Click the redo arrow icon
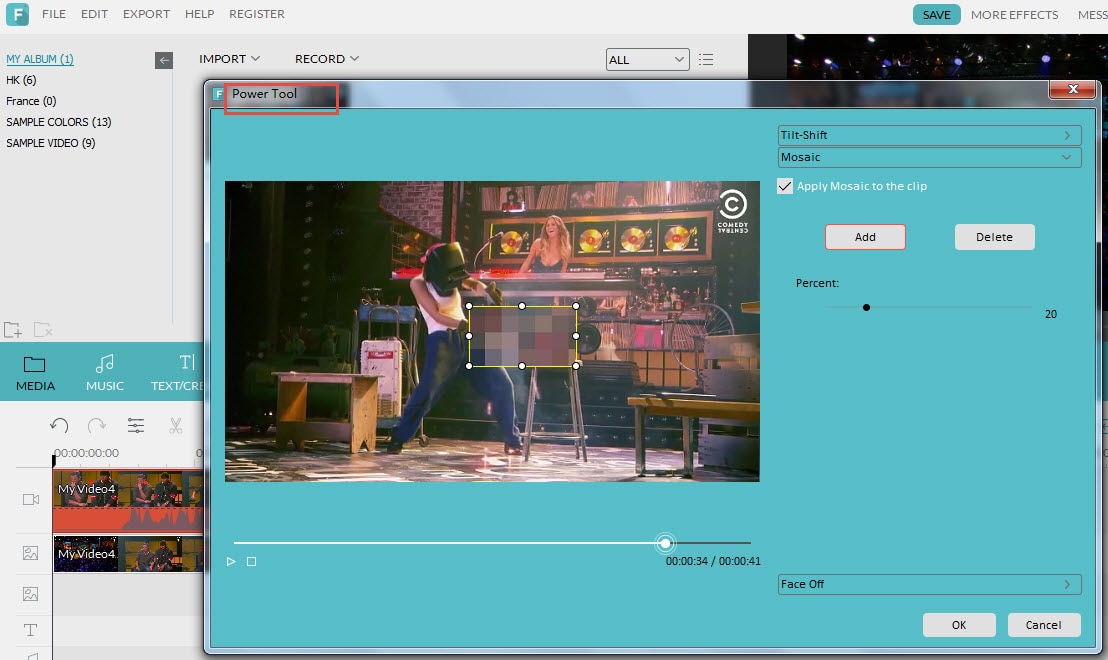 tap(97, 425)
